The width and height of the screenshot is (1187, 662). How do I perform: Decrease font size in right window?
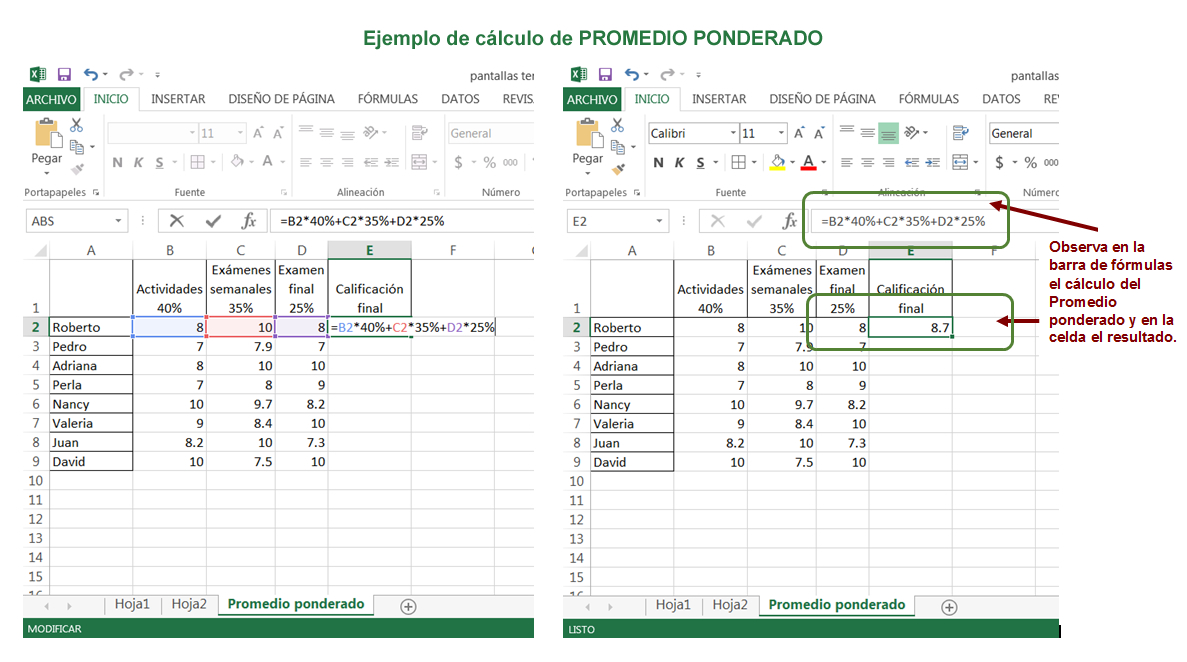pos(819,133)
